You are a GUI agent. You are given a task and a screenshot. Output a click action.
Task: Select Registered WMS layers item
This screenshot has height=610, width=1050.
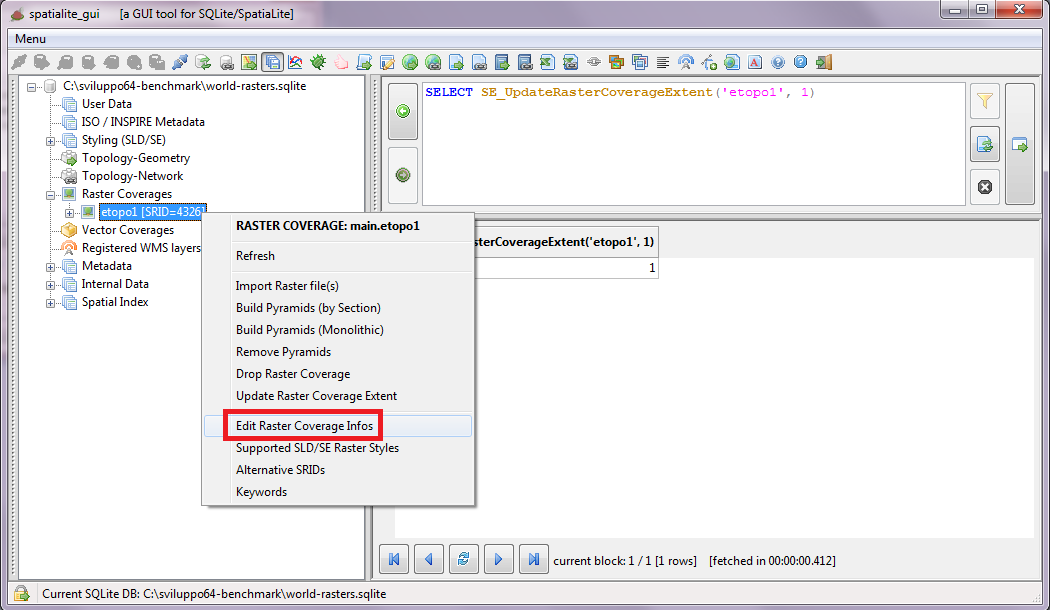(141, 248)
